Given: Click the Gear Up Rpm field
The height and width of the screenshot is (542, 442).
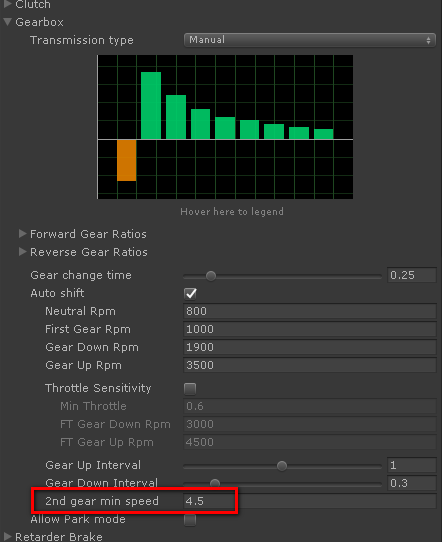Looking at the screenshot, I should [x=310, y=365].
